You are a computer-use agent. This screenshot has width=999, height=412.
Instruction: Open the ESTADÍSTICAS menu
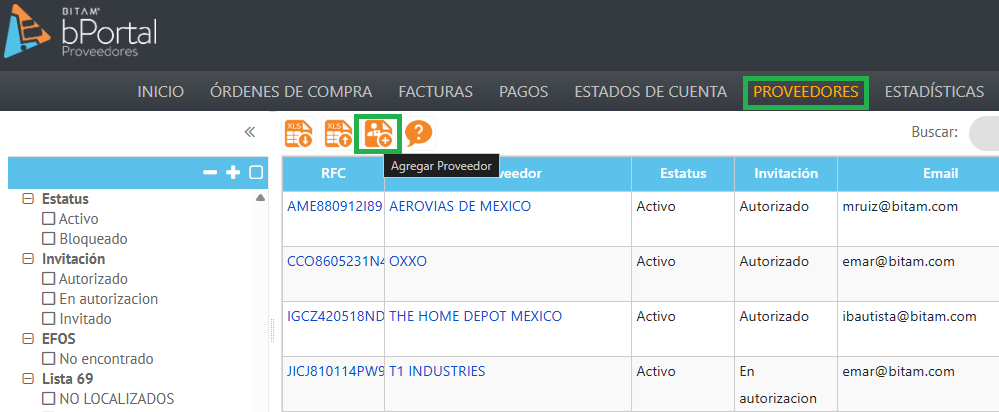(934, 92)
